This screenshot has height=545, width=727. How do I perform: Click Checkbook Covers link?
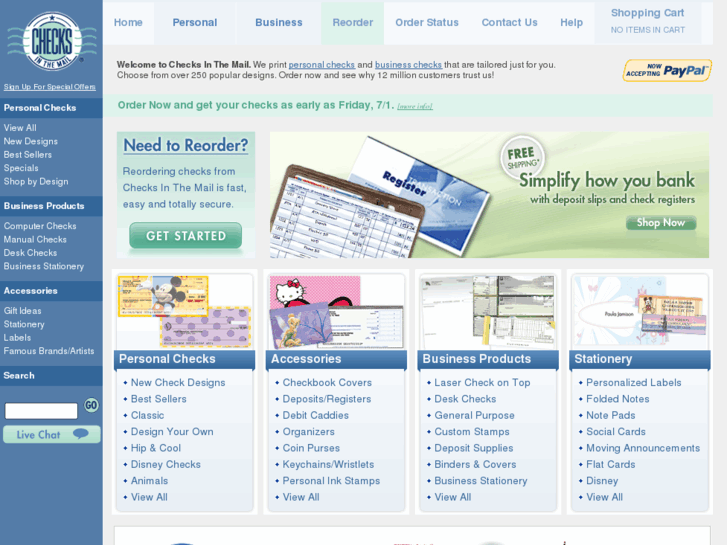point(327,383)
